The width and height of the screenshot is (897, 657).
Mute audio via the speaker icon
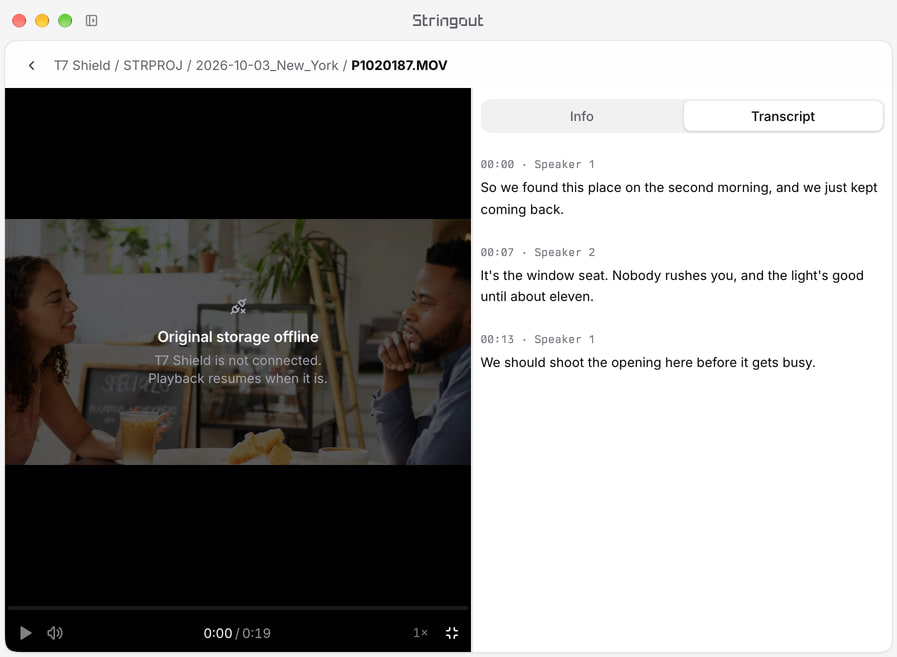(x=55, y=632)
